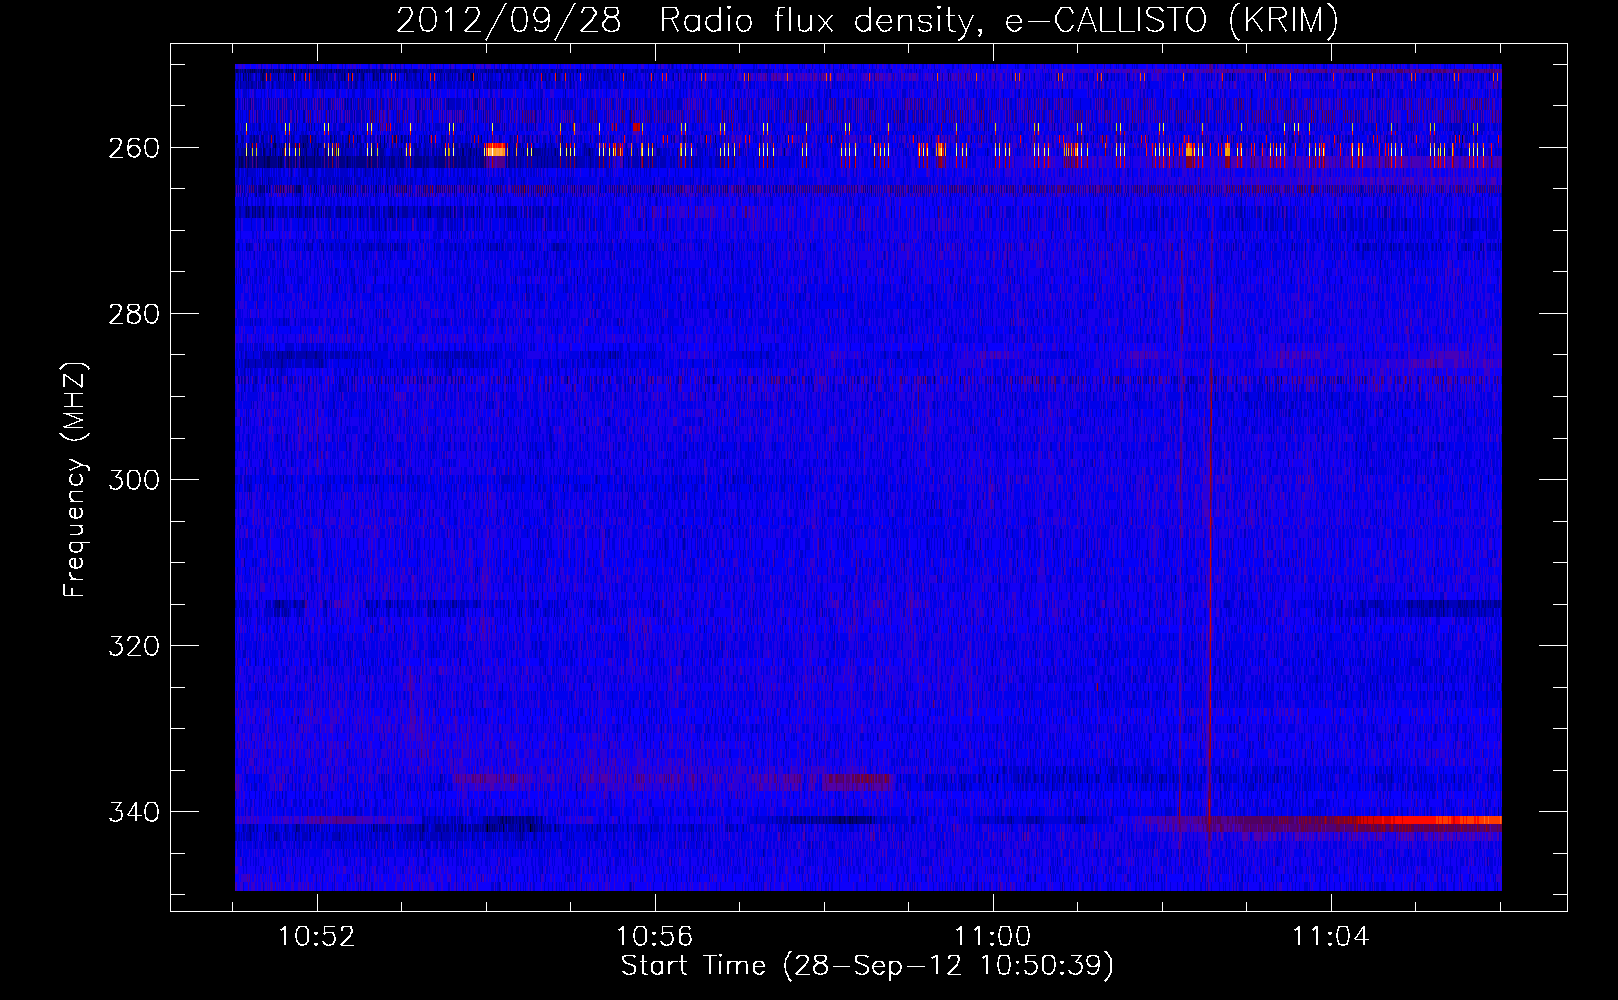Click the 11:04 time tick label
1618x1000 pixels.
click(x=1331, y=937)
